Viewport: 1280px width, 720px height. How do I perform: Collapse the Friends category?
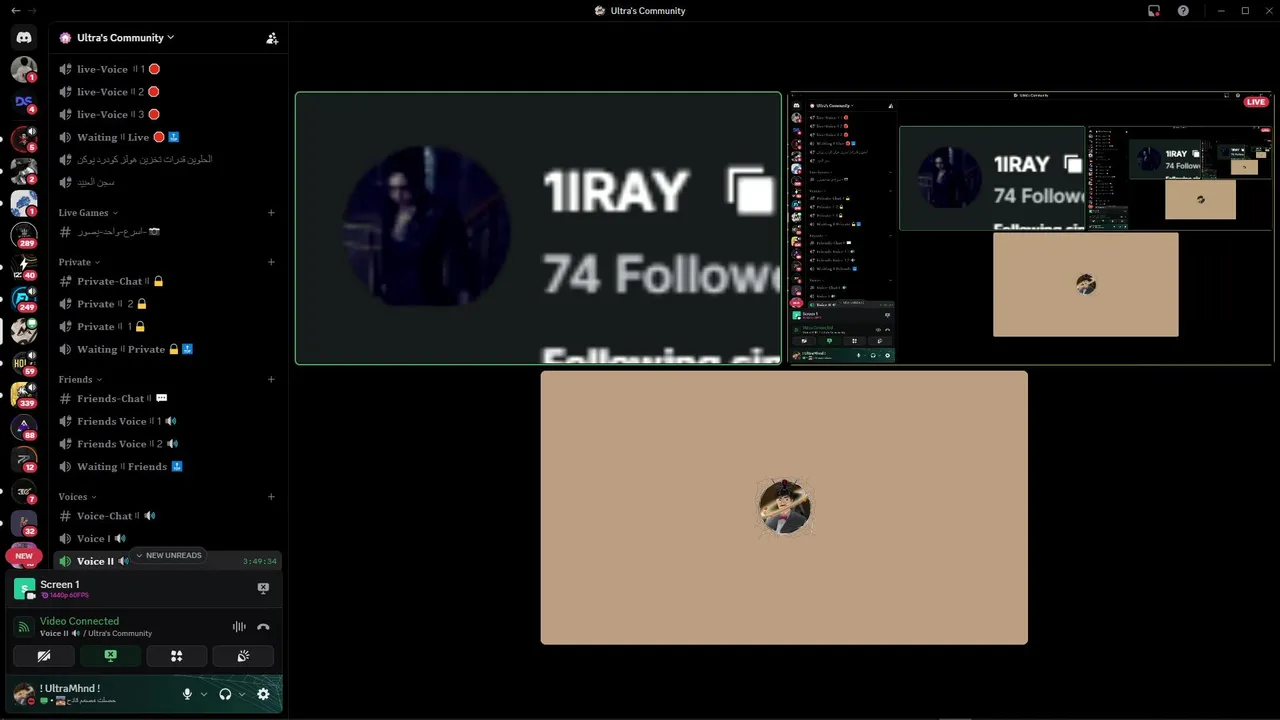click(x=80, y=380)
